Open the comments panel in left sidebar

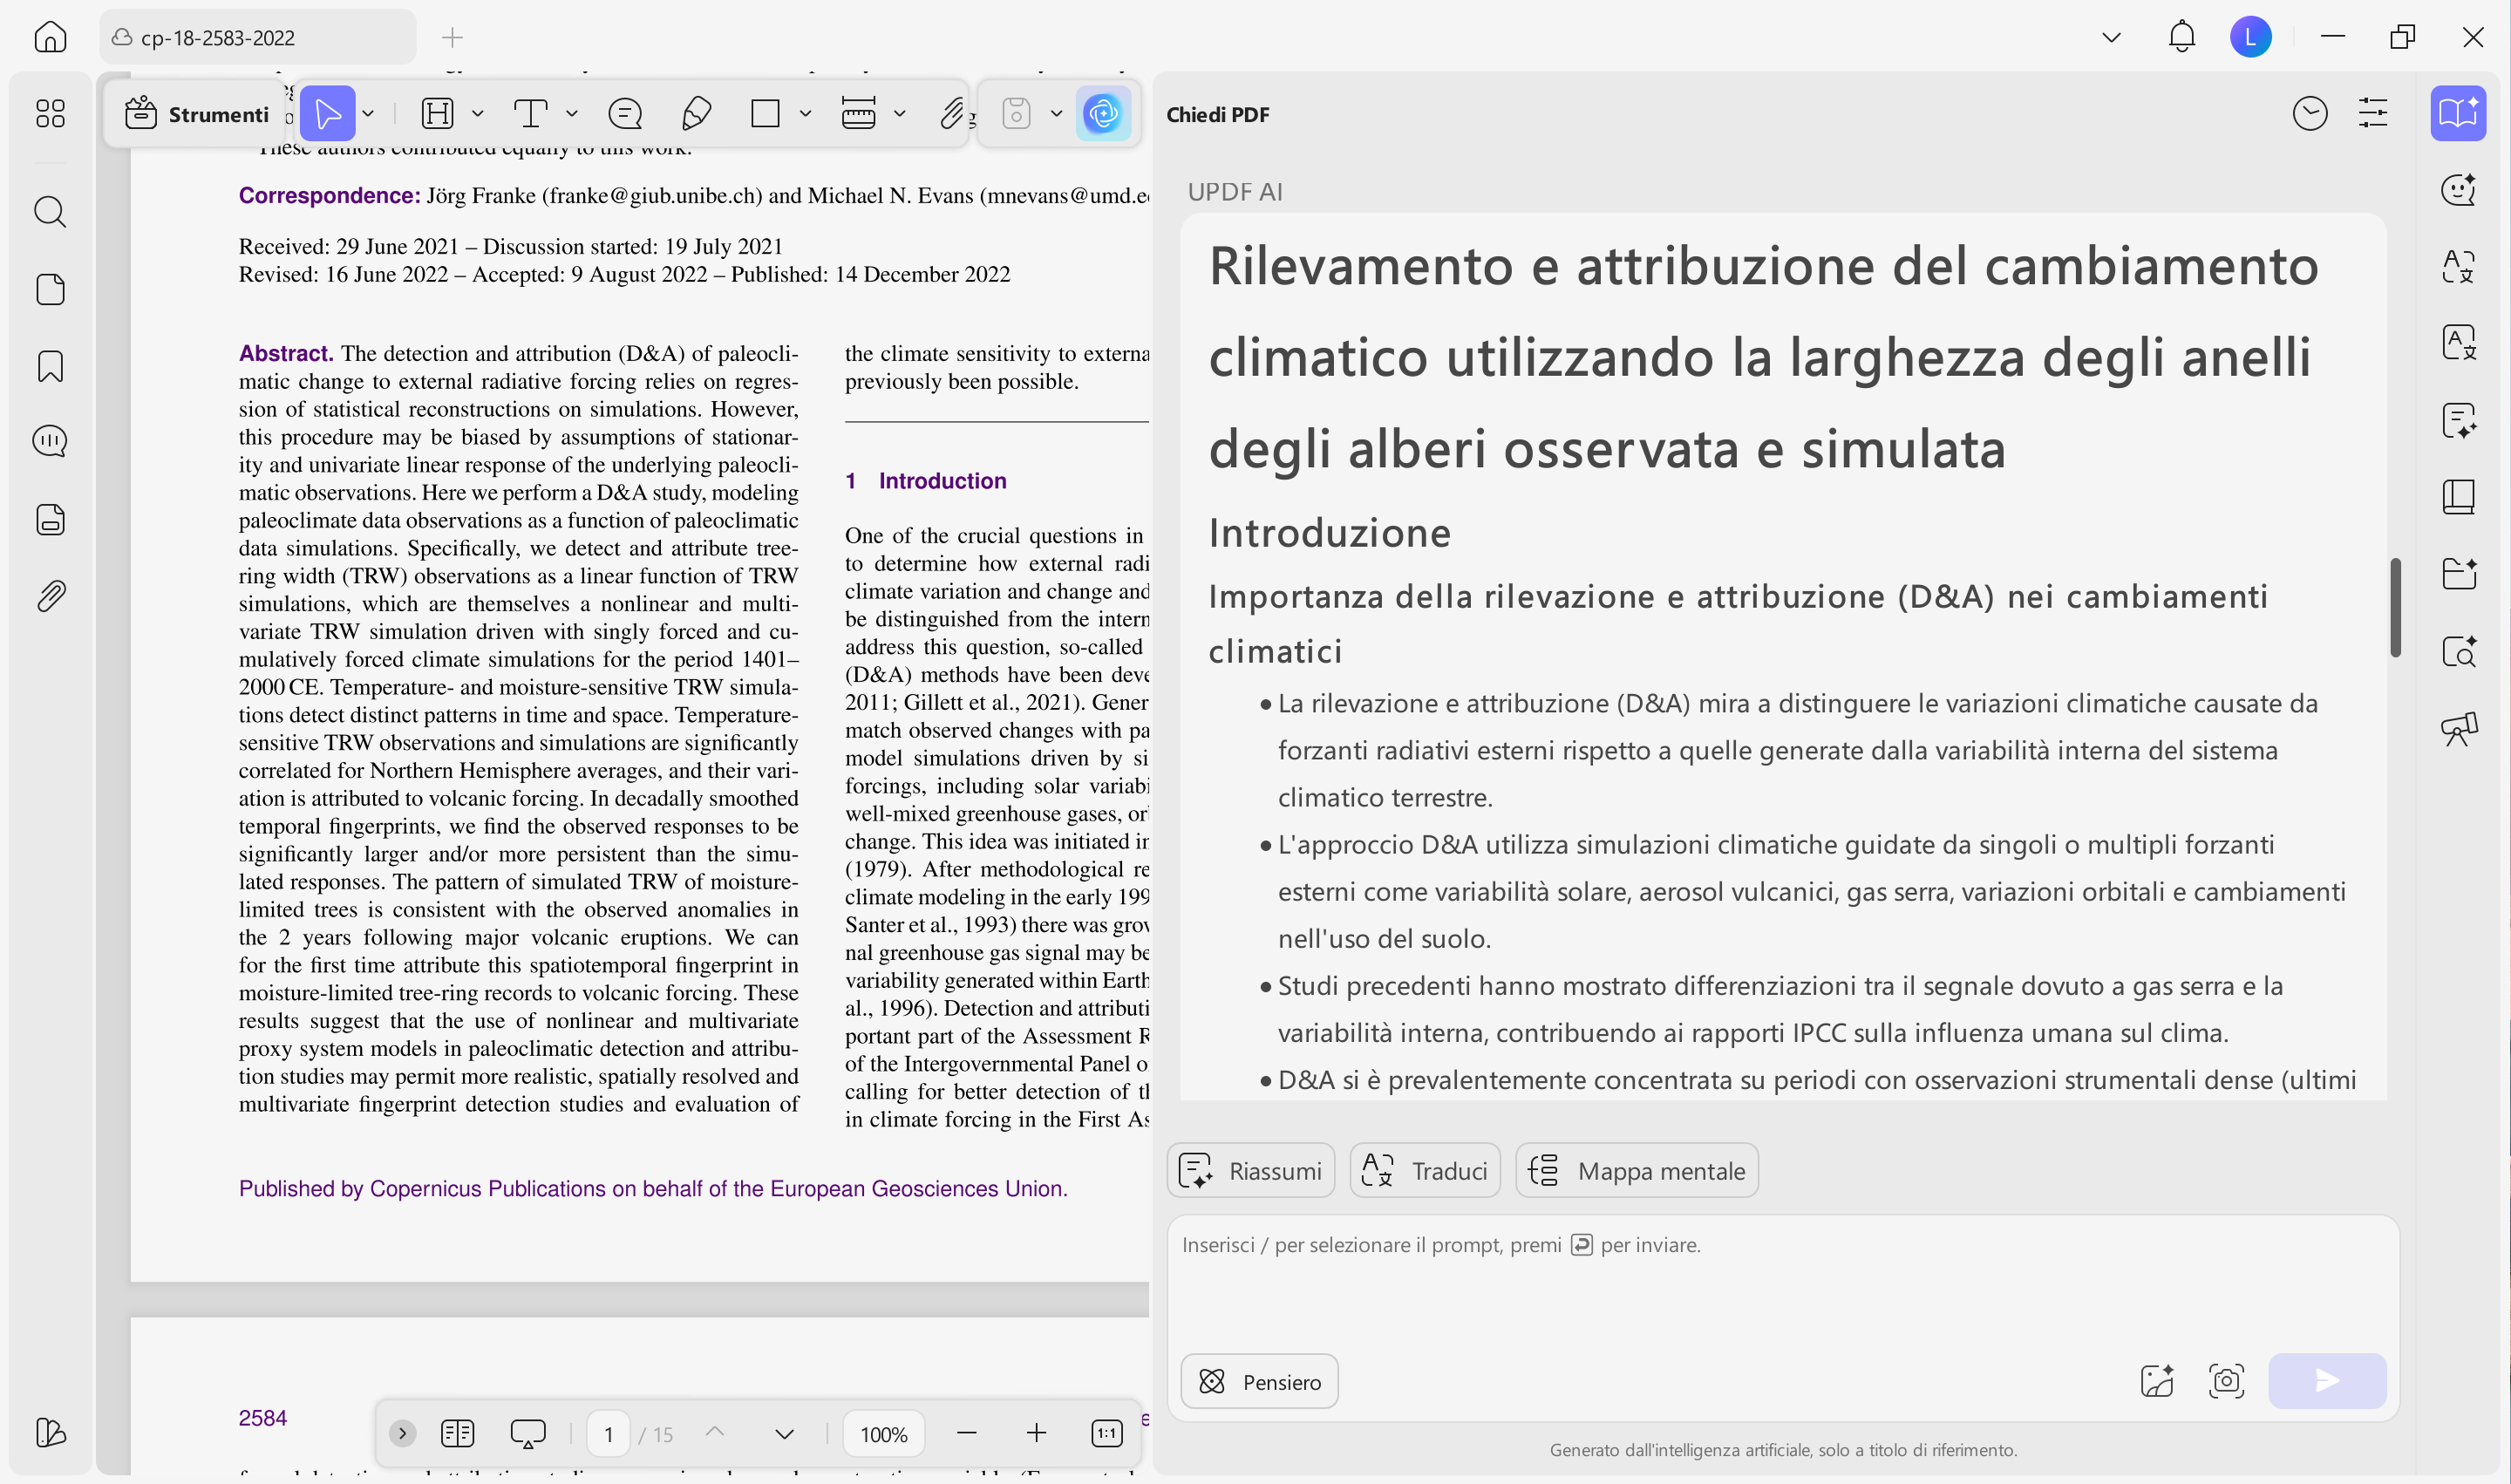[x=50, y=441]
